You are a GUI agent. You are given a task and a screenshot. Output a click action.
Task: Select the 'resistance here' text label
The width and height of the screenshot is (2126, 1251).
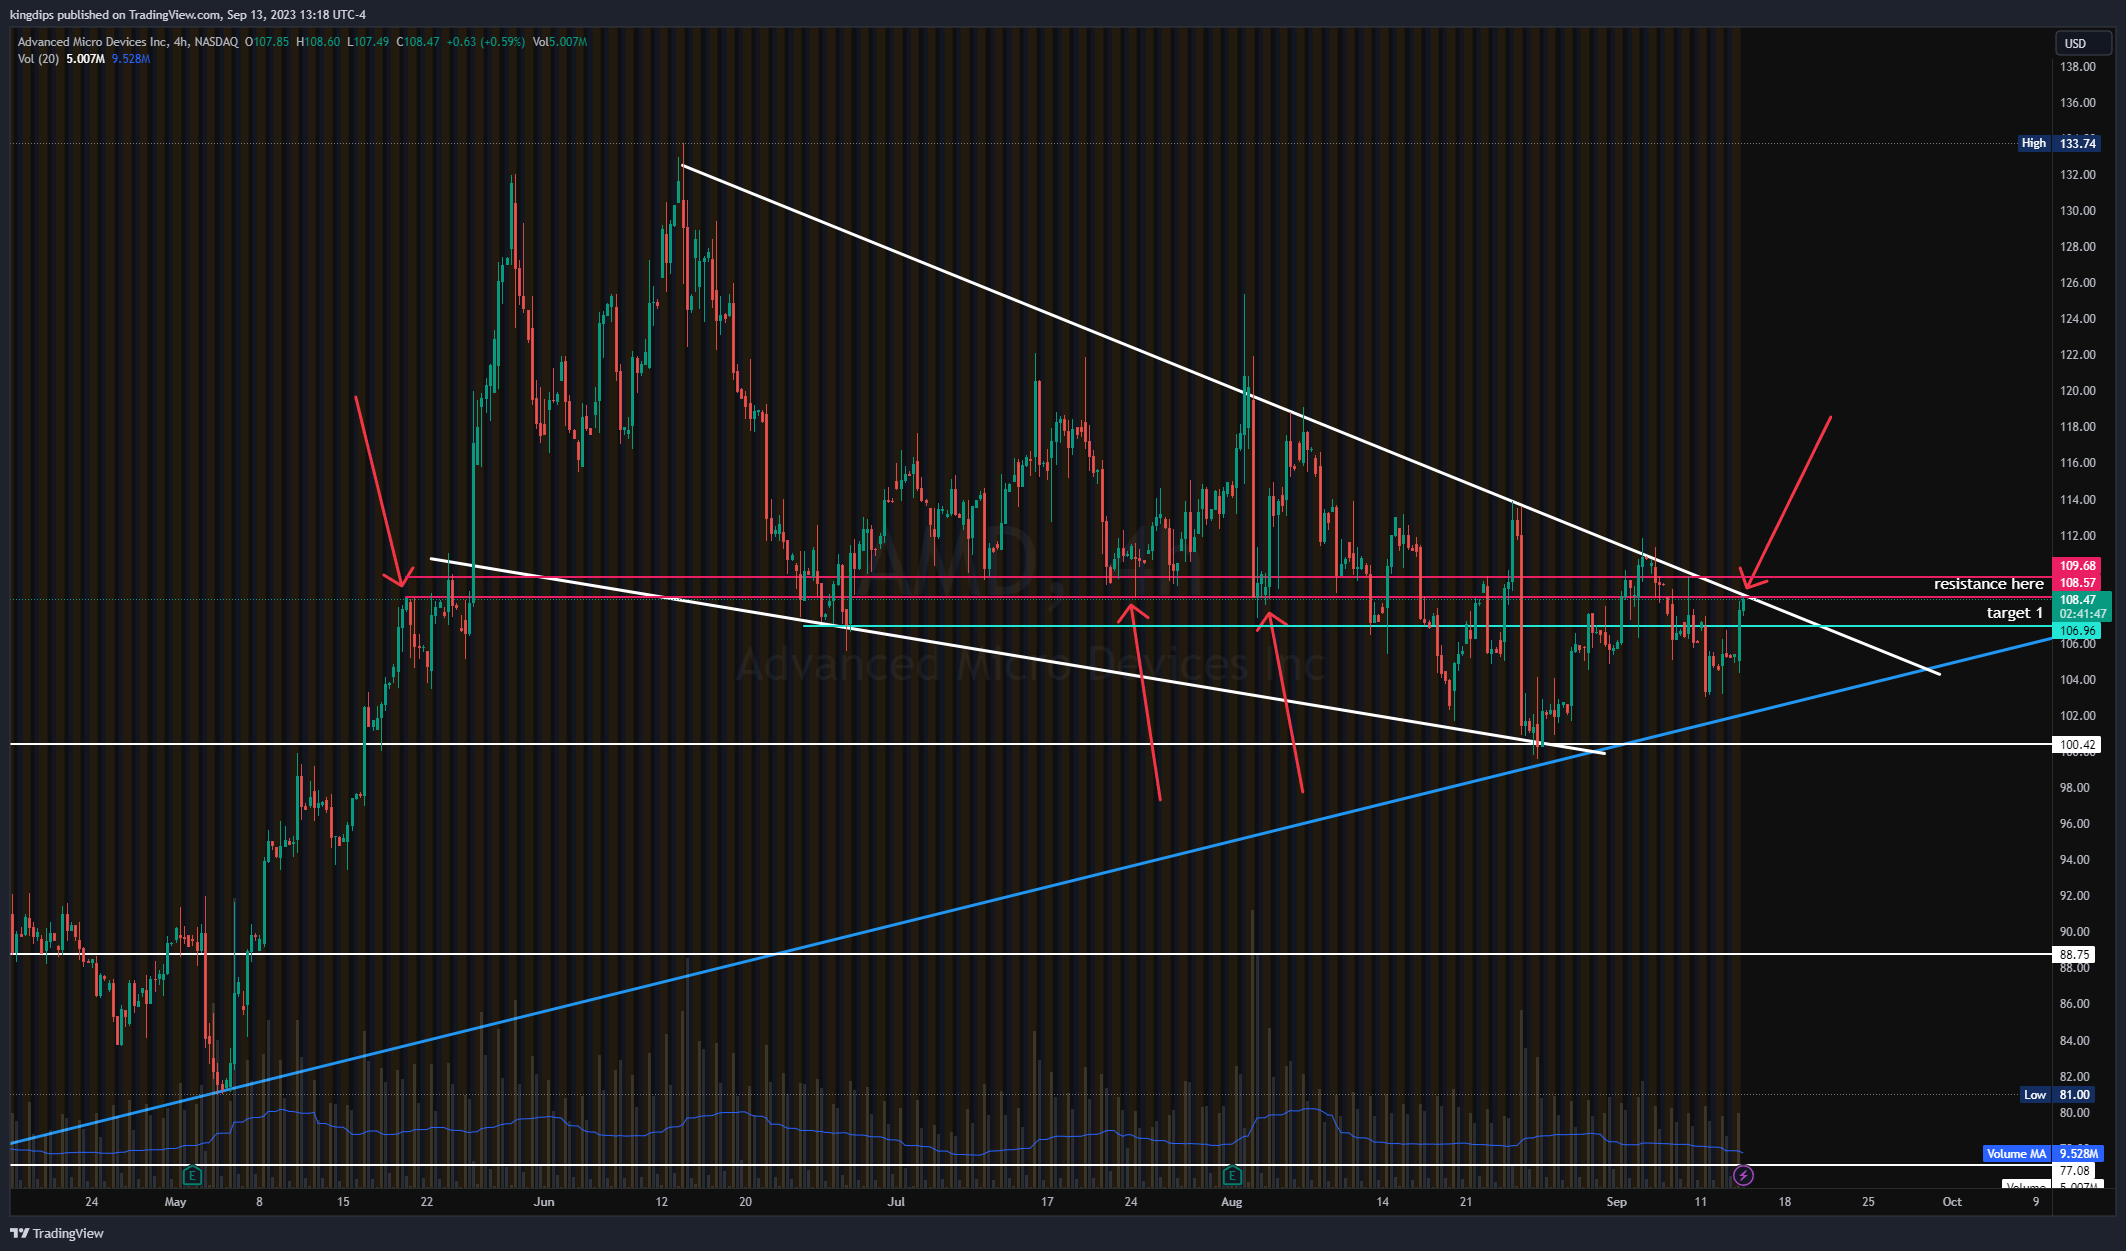[x=1988, y=584]
